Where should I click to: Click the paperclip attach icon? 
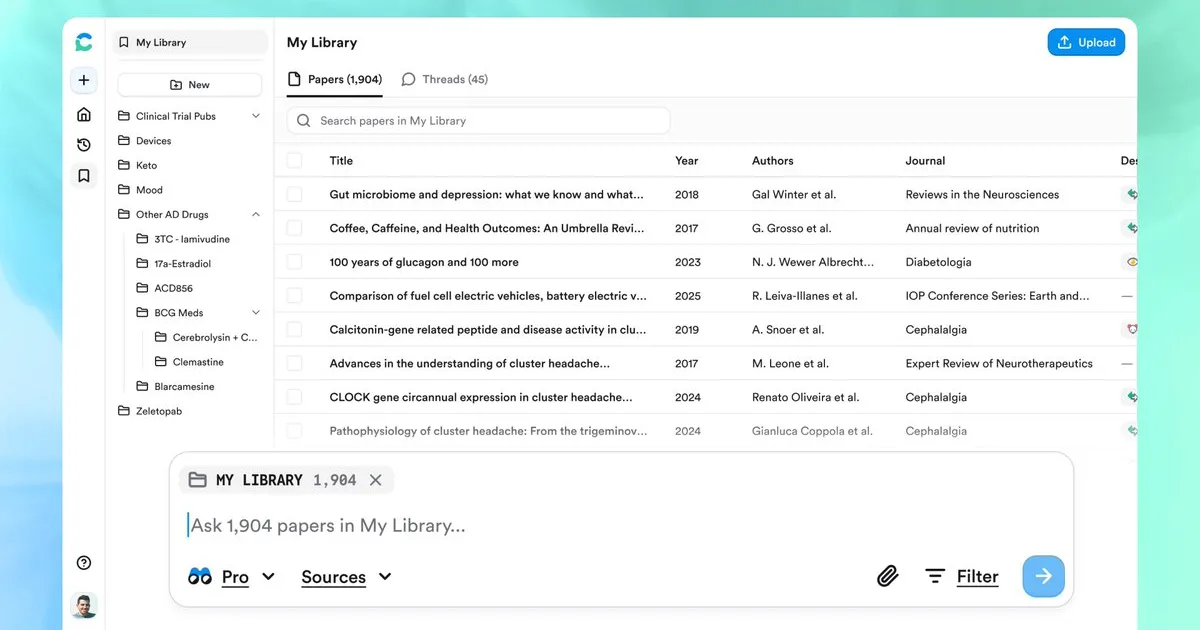tap(887, 576)
